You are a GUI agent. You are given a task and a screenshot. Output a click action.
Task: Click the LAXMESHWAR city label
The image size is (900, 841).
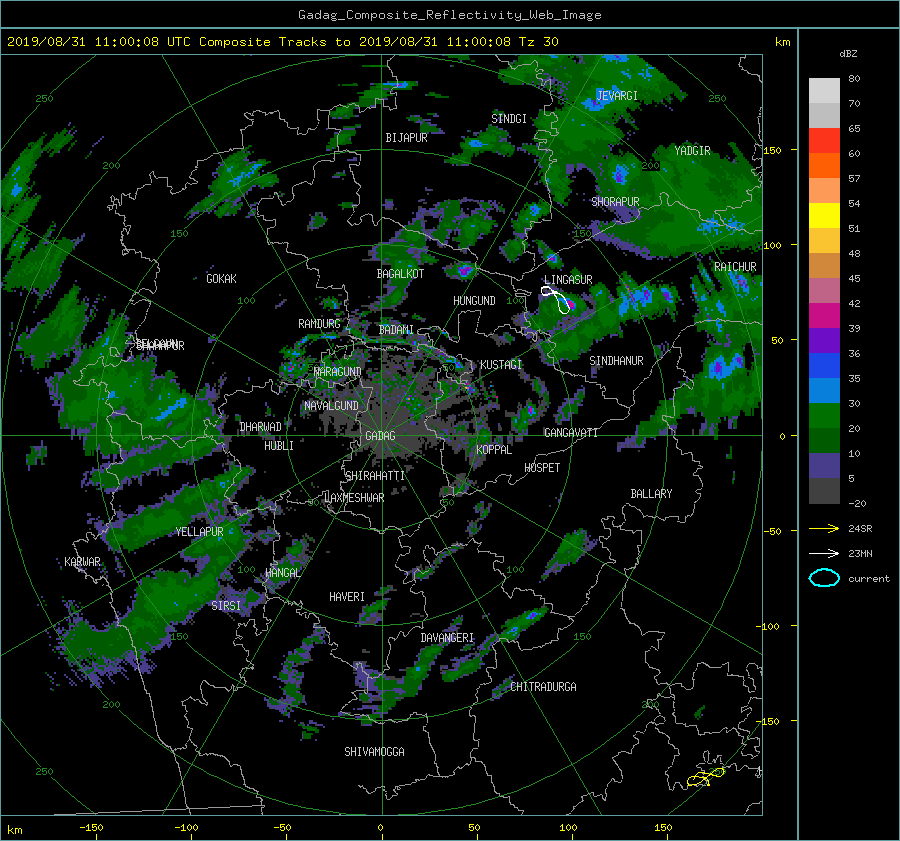(354, 498)
